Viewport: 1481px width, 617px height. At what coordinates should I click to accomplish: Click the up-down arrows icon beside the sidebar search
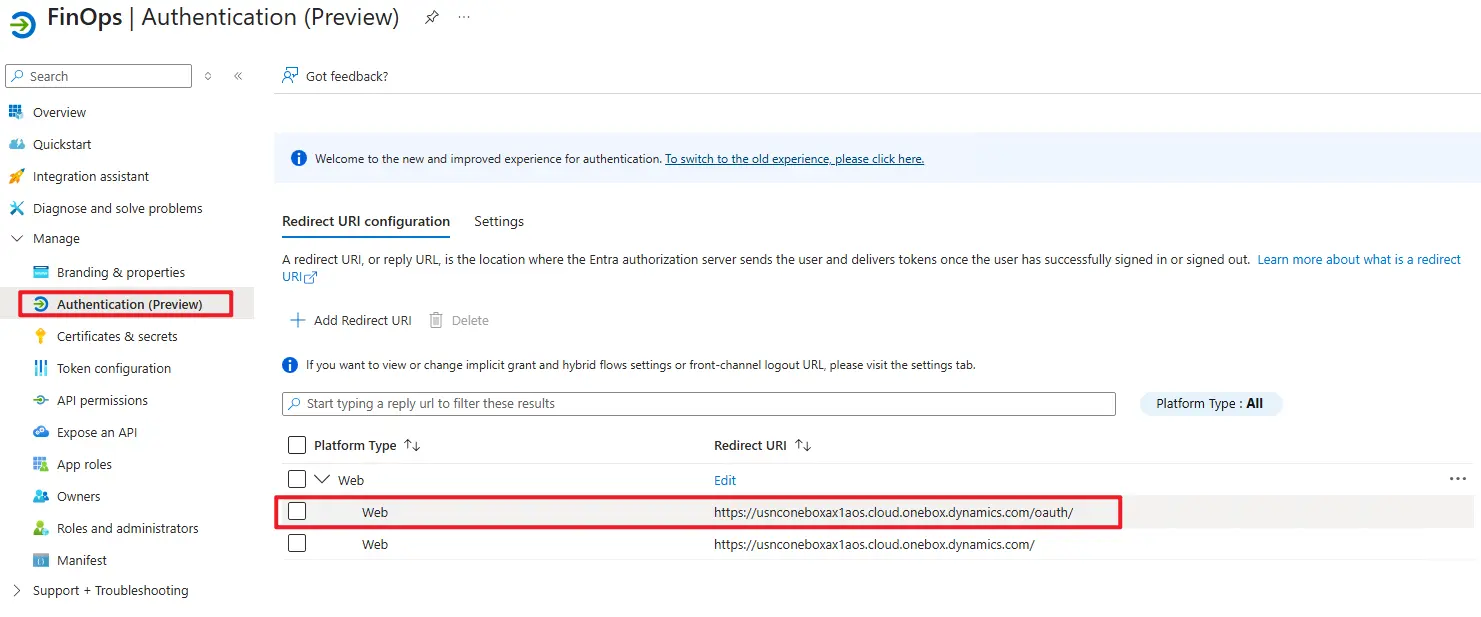208,76
